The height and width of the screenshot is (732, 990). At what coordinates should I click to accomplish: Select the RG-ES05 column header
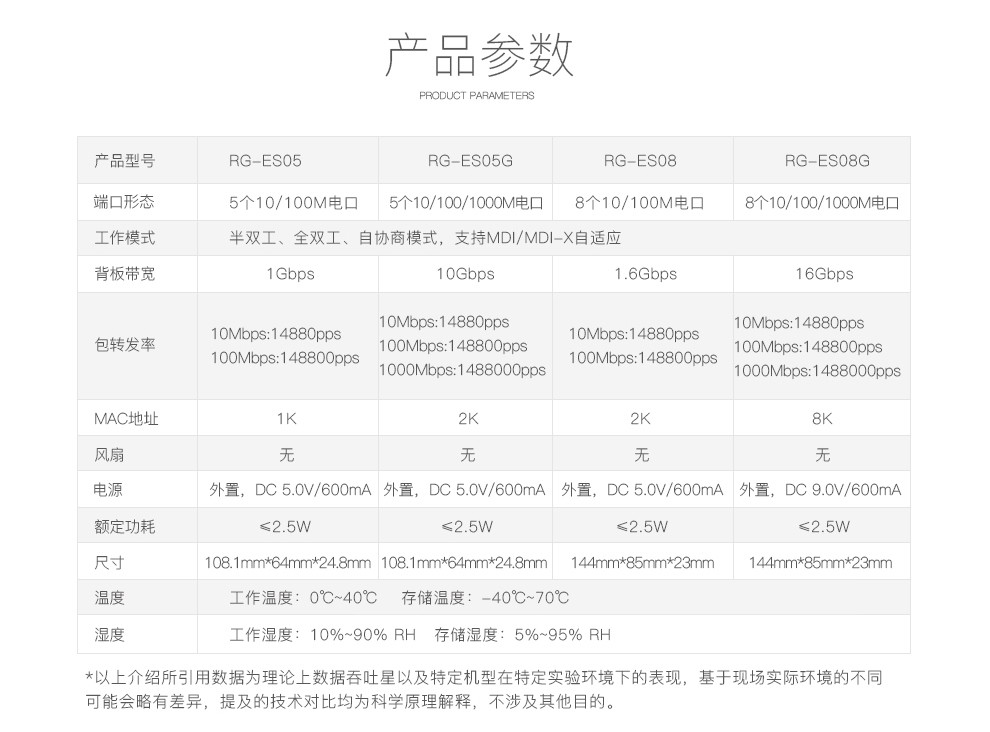coord(265,160)
